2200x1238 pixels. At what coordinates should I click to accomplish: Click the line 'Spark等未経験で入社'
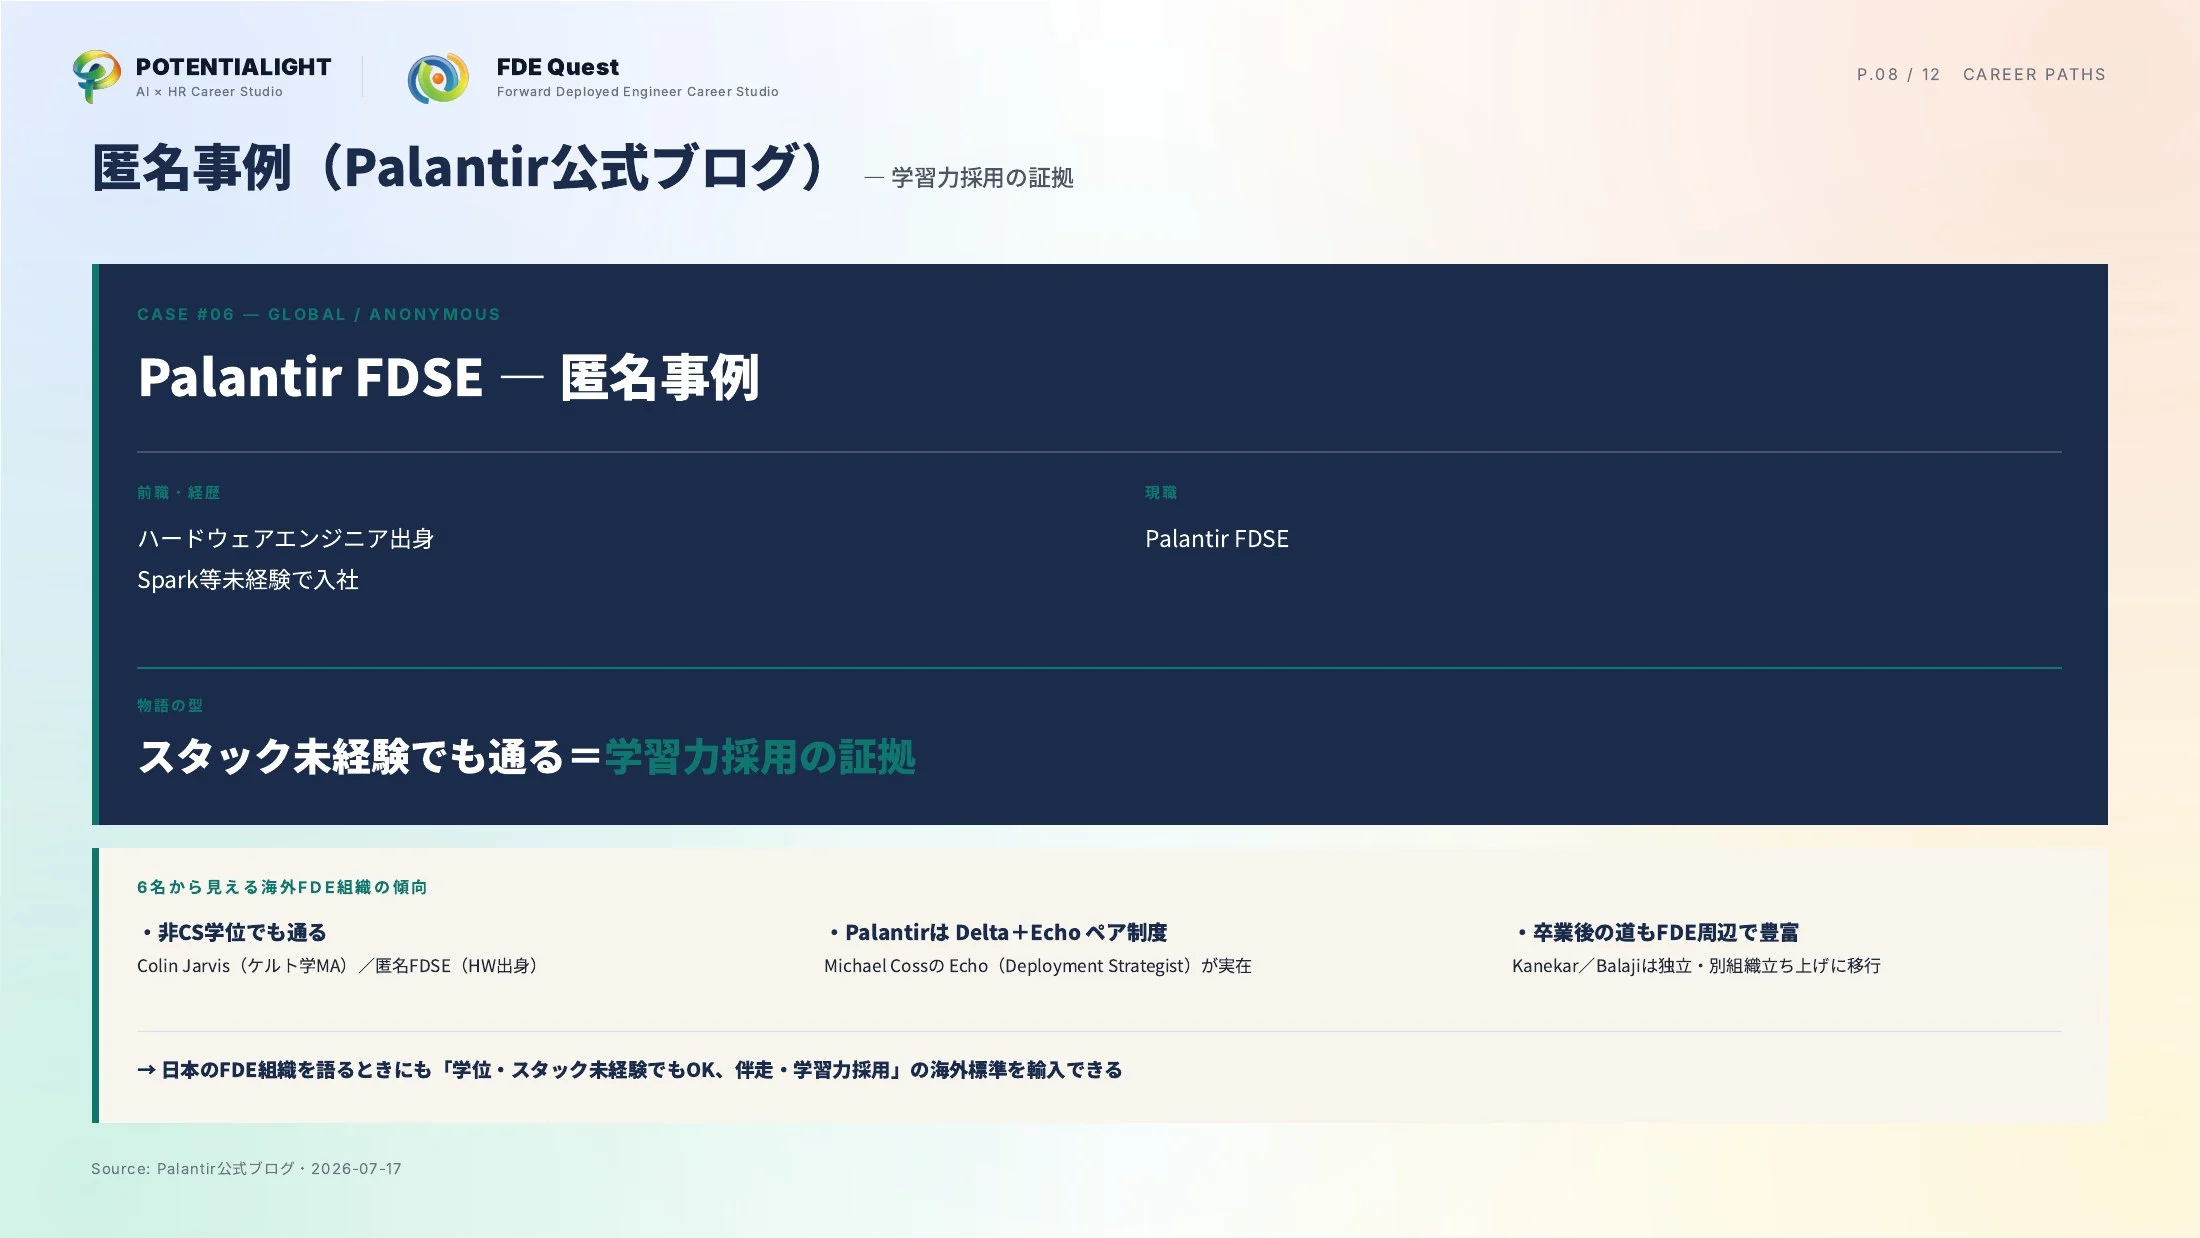click(x=248, y=580)
